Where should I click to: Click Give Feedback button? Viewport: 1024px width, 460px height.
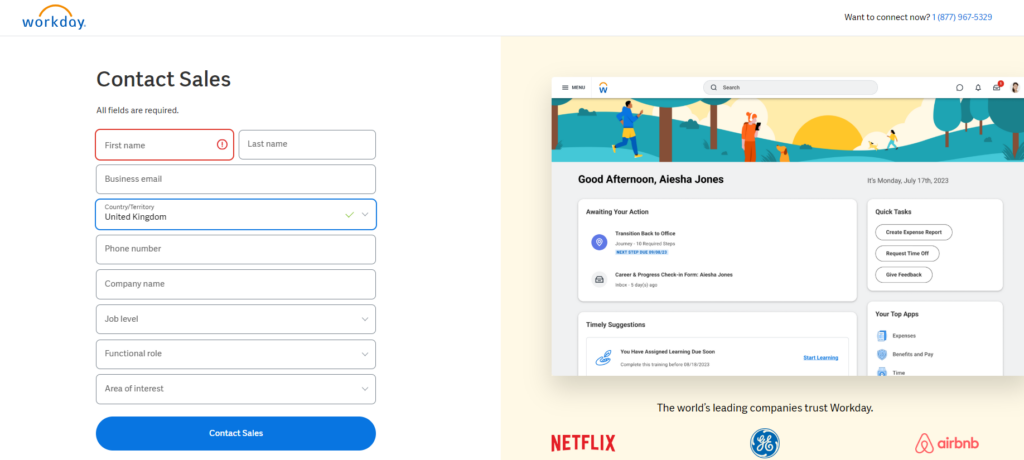[904, 275]
